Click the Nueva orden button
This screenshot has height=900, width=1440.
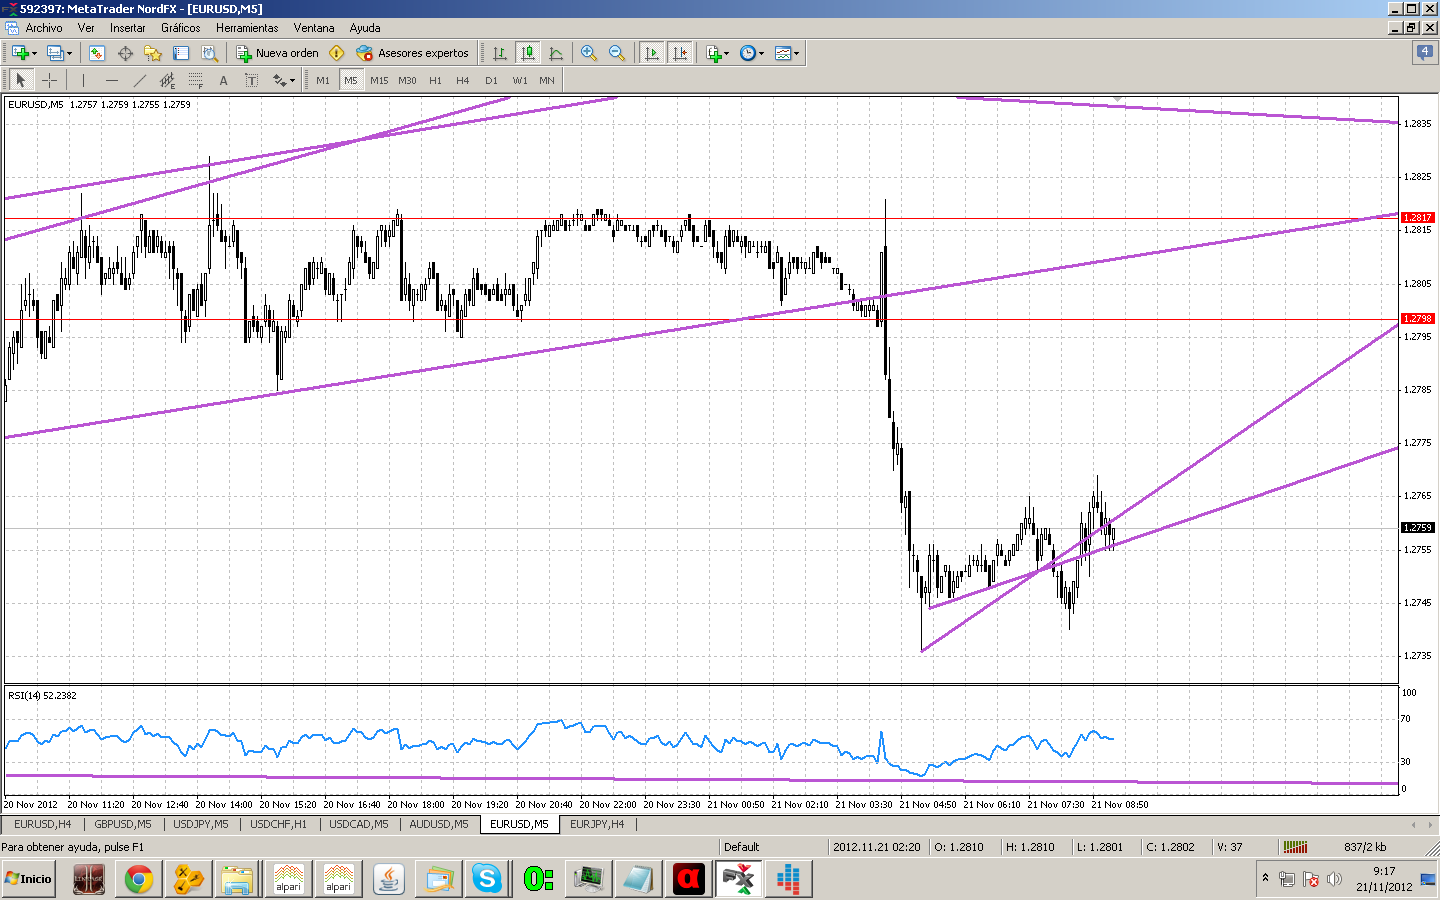(x=277, y=53)
